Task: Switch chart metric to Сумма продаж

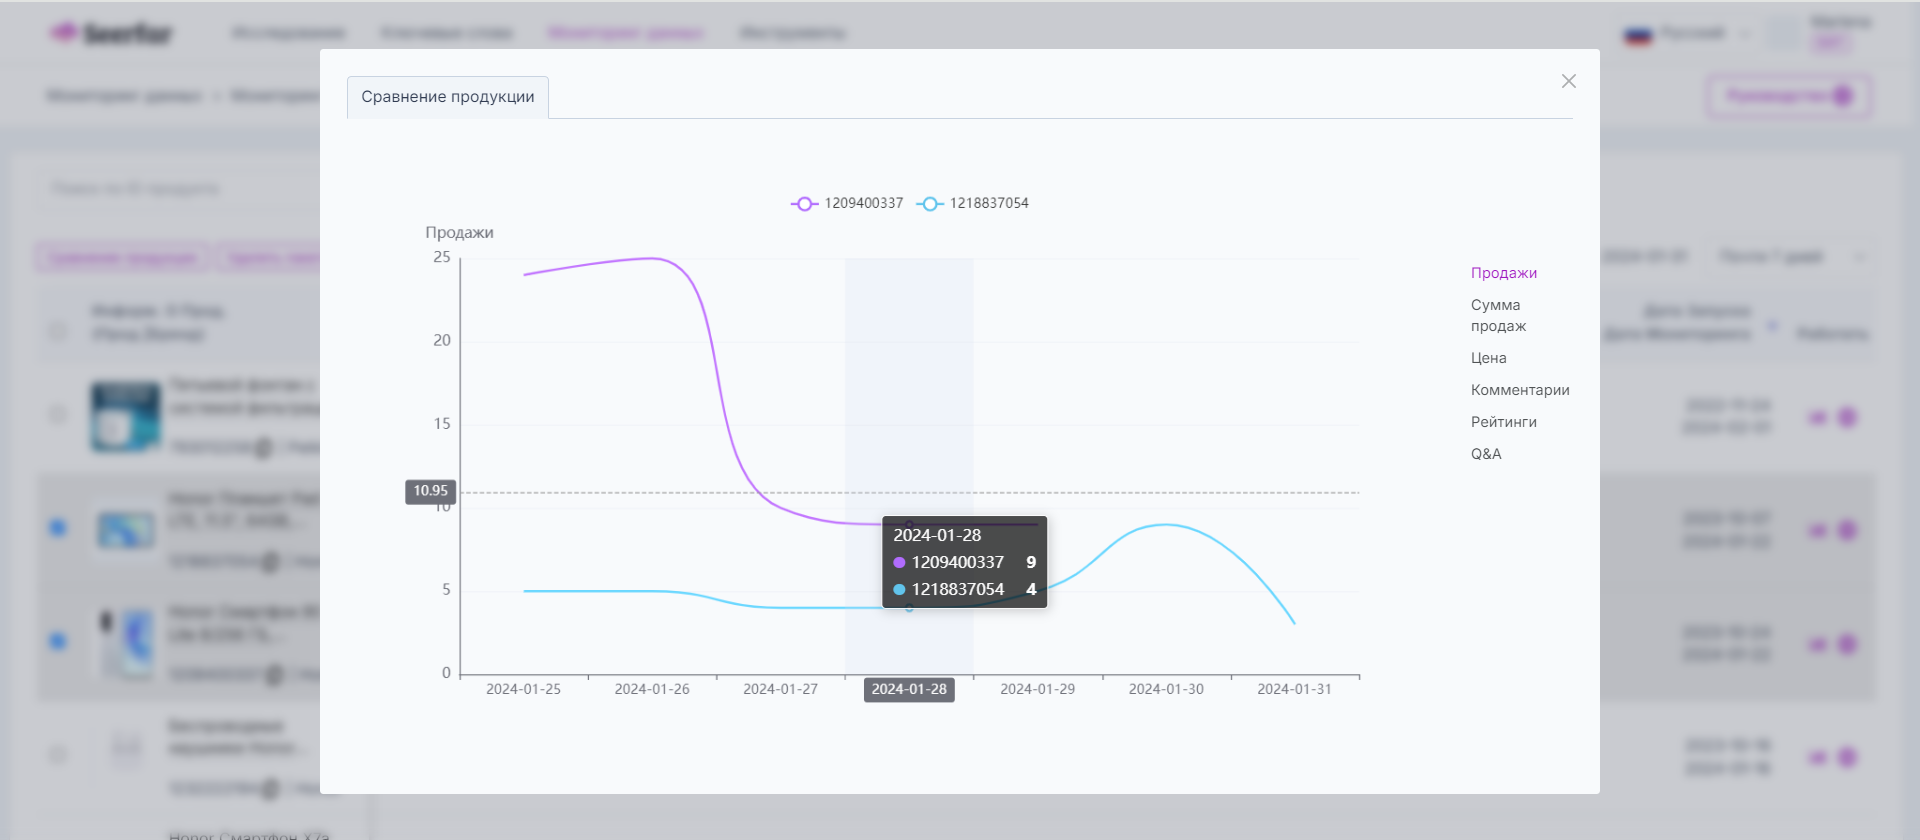Action: click(x=1498, y=315)
